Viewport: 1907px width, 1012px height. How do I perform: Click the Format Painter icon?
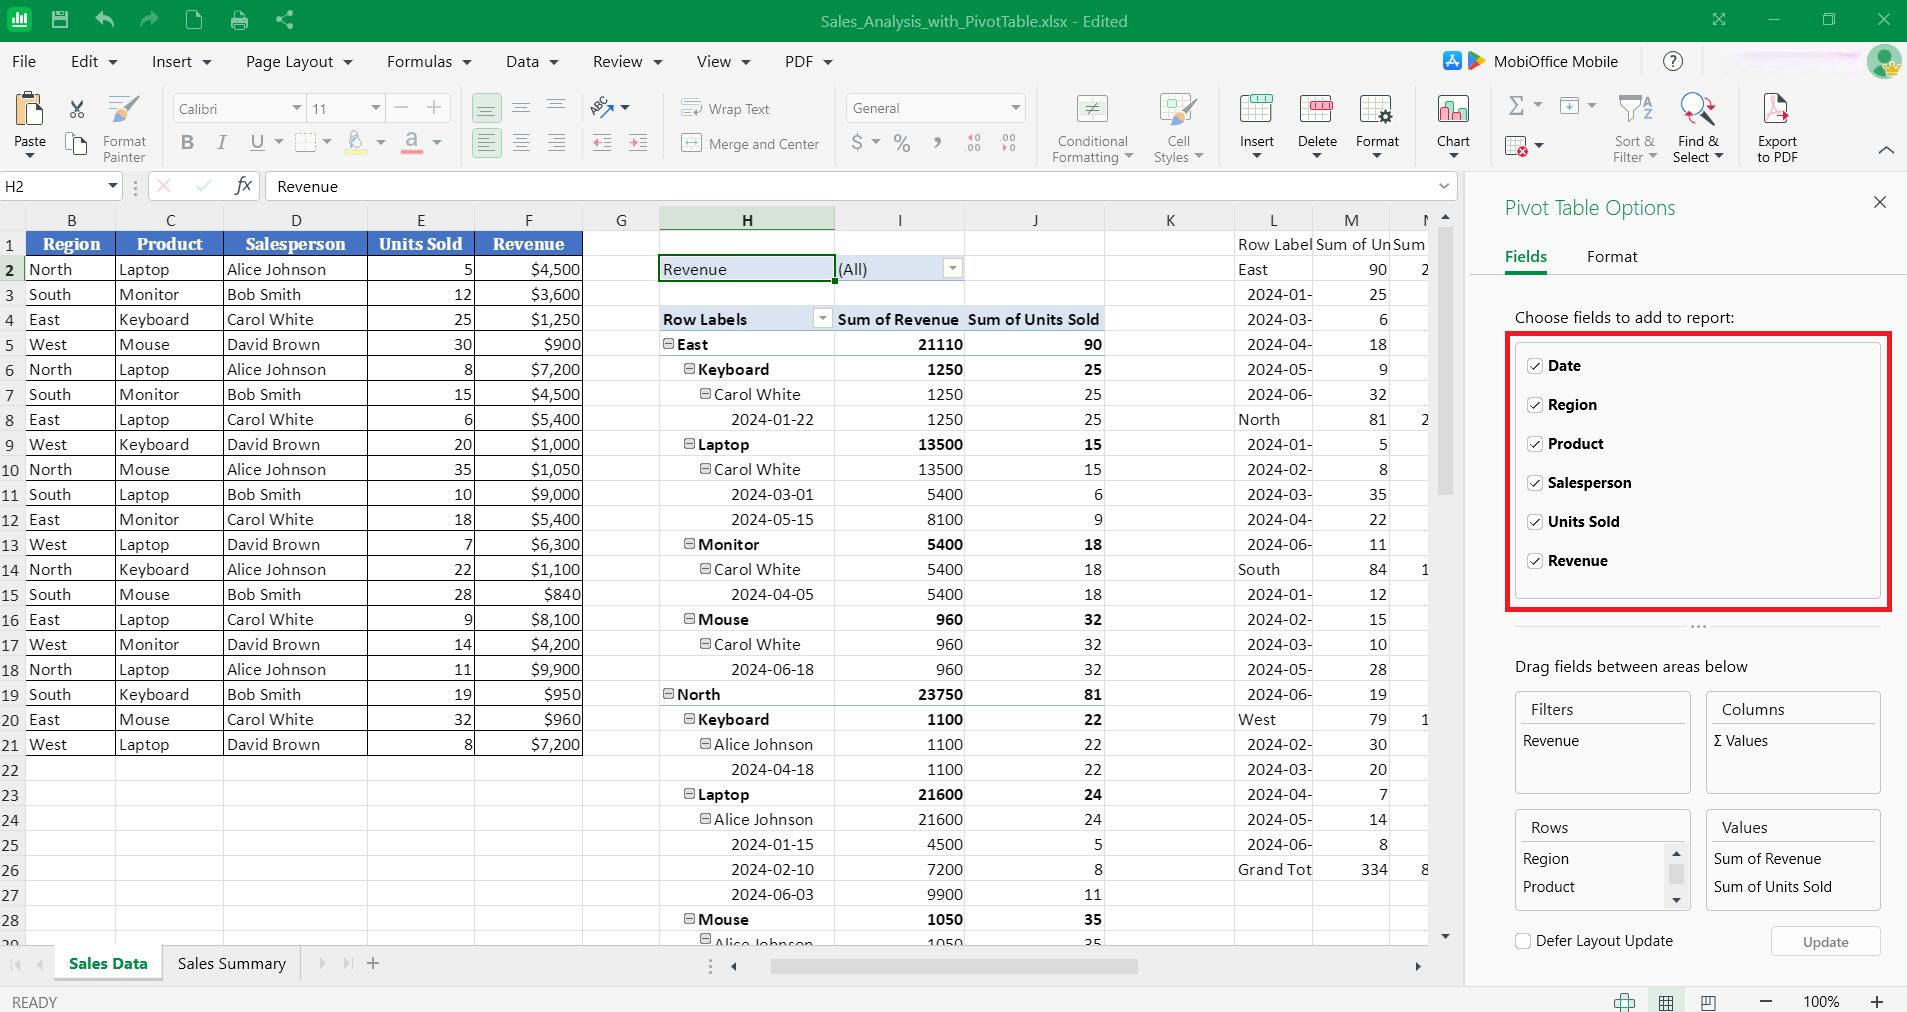click(124, 110)
